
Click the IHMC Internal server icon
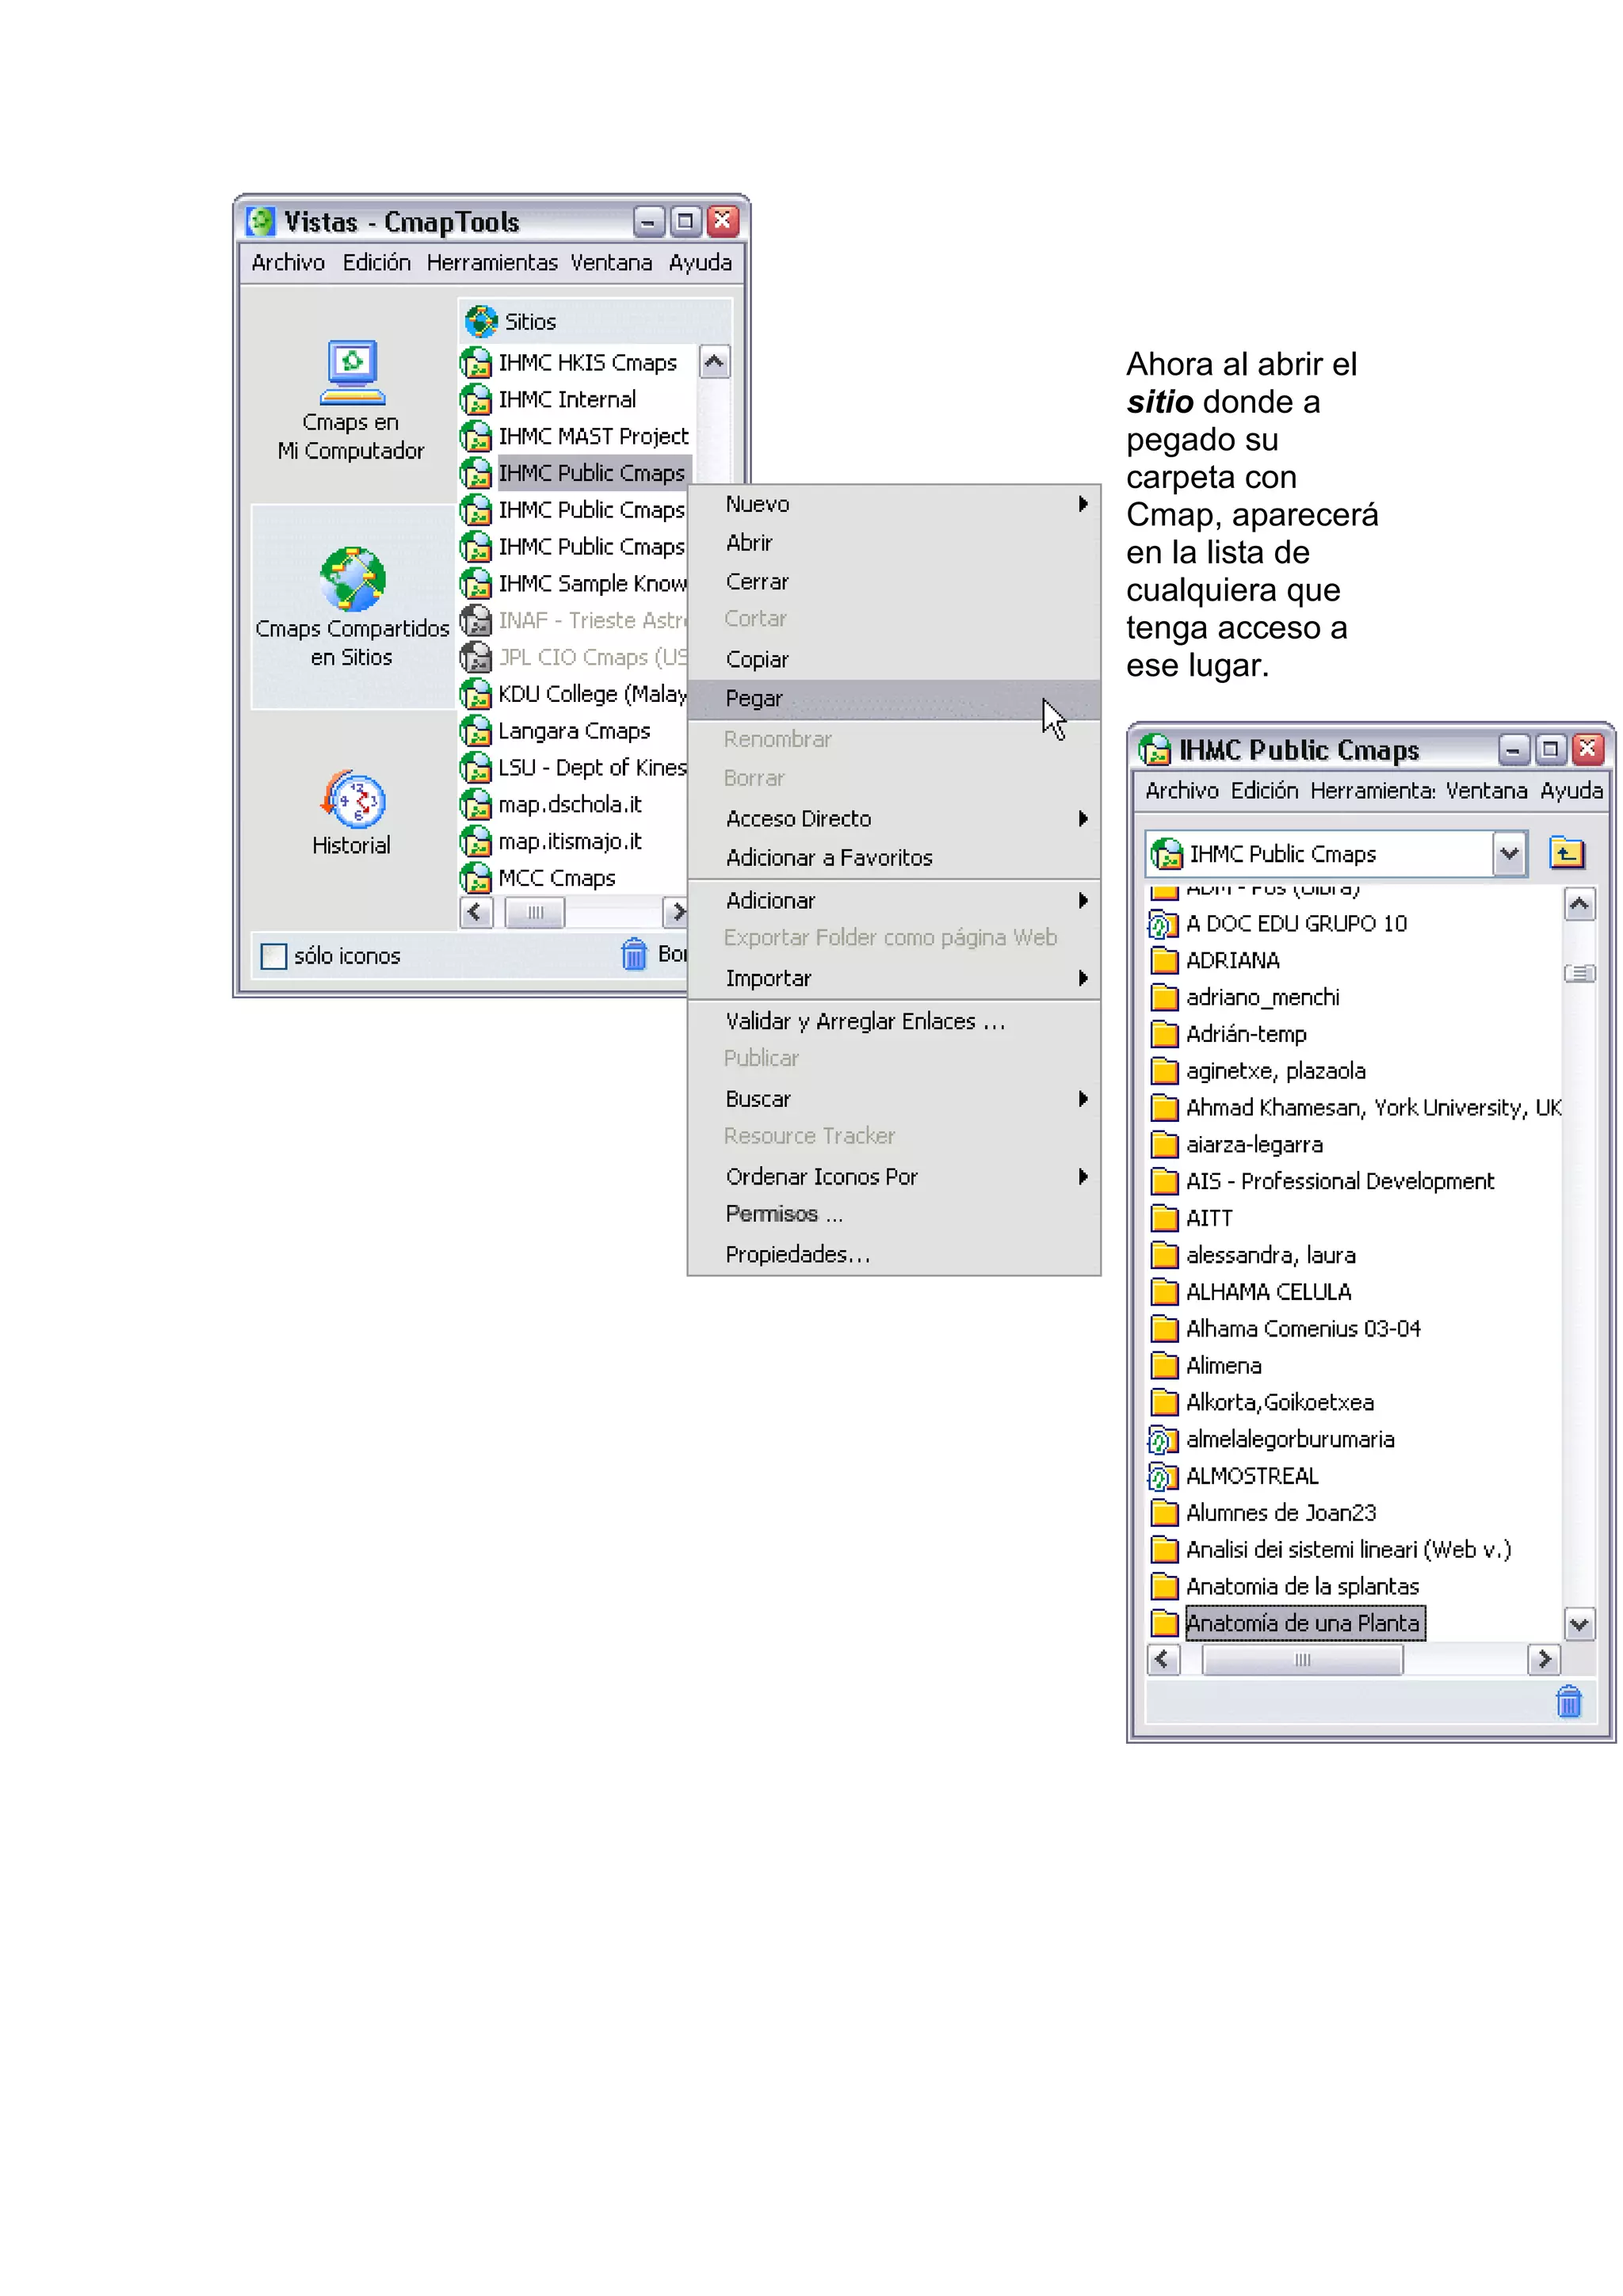click(x=476, y=399)
